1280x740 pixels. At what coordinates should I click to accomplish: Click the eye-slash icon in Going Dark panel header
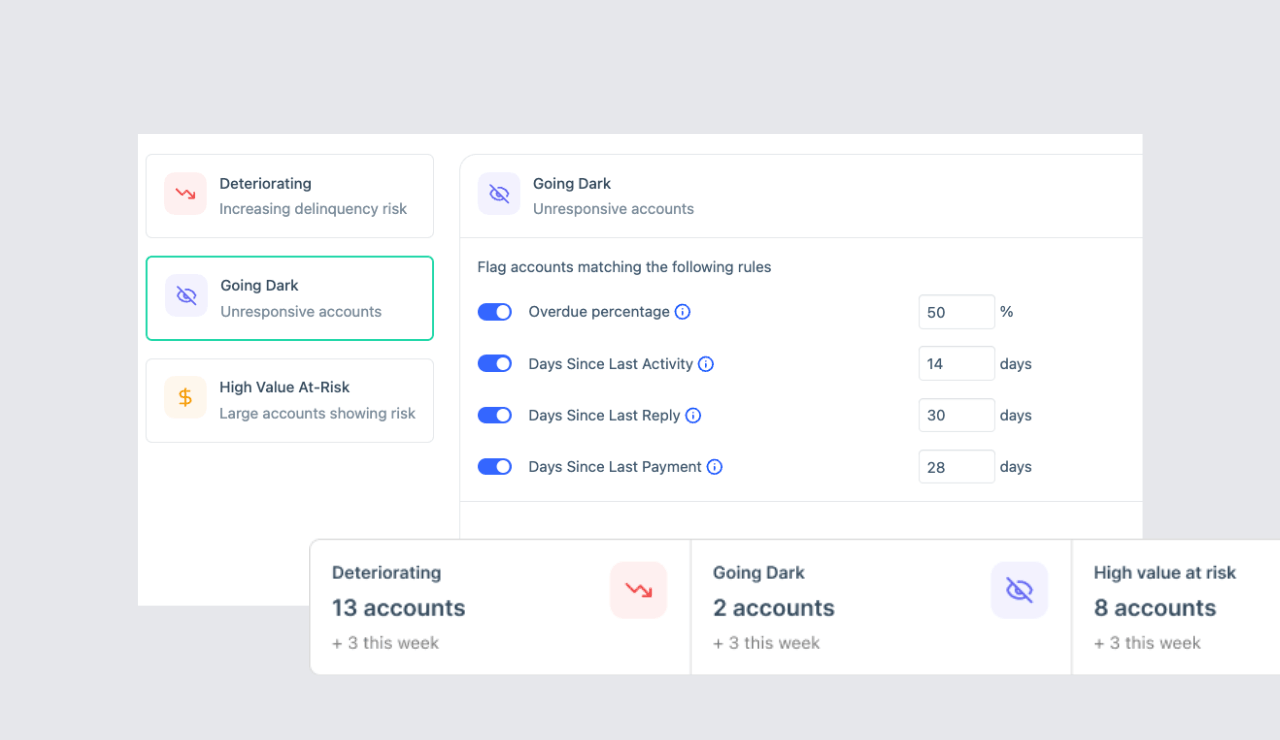(x=499, y=194)
